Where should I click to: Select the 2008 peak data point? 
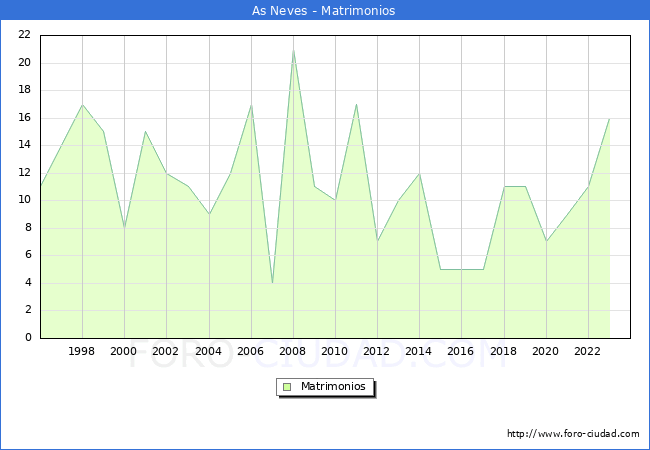point(293,50)
